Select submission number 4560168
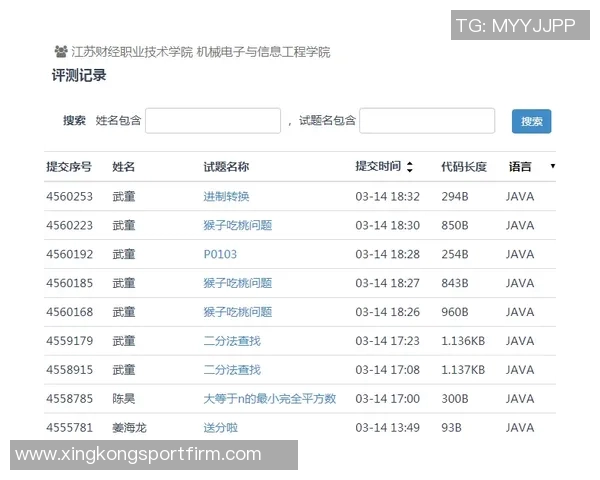The image size is (600, 480). pyautogui.click(x=70, y=312)
